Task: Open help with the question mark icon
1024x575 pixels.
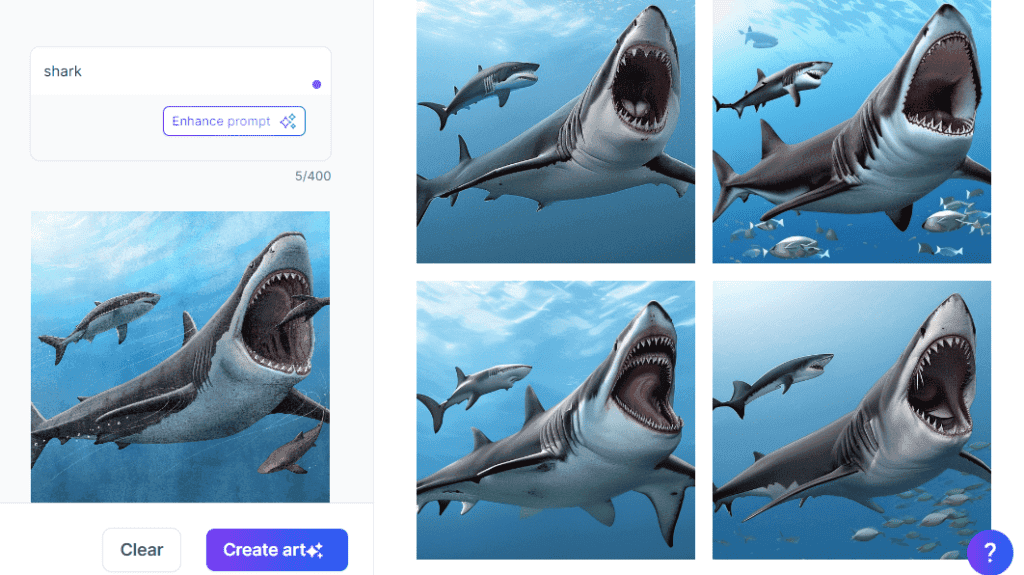Action: (989, 551)
